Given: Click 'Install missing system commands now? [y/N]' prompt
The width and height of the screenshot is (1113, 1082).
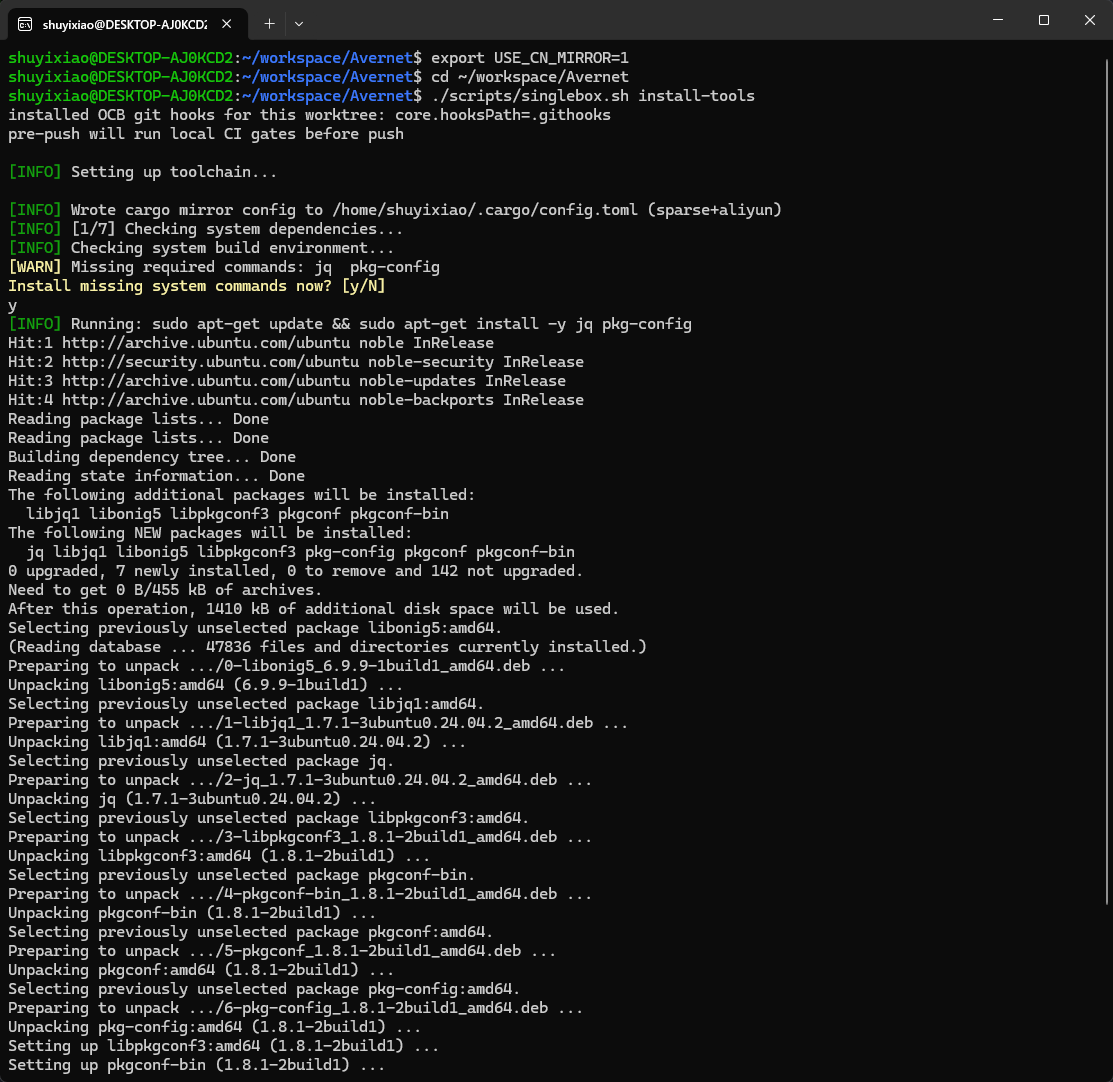Looking at the screenshot, I should [x=197, y=286].
